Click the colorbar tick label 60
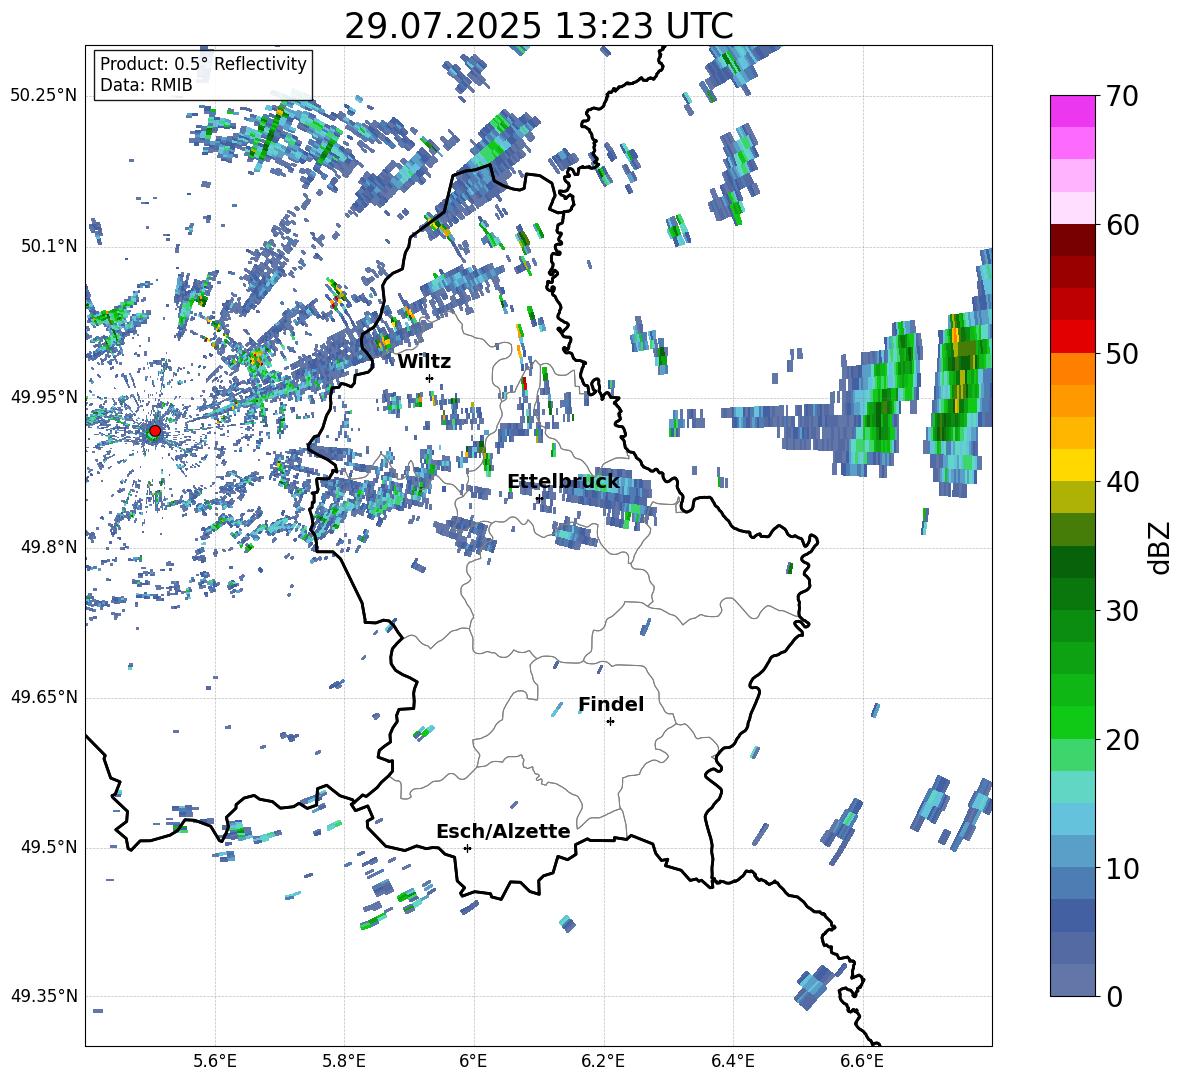The image size is (1184, 1081). point(1122,225)
